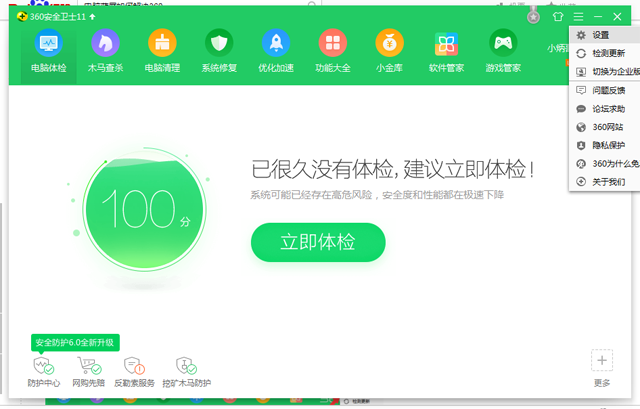Click the medal badge icon in title bar
640x409 pixels.
(x=533, y=16)
